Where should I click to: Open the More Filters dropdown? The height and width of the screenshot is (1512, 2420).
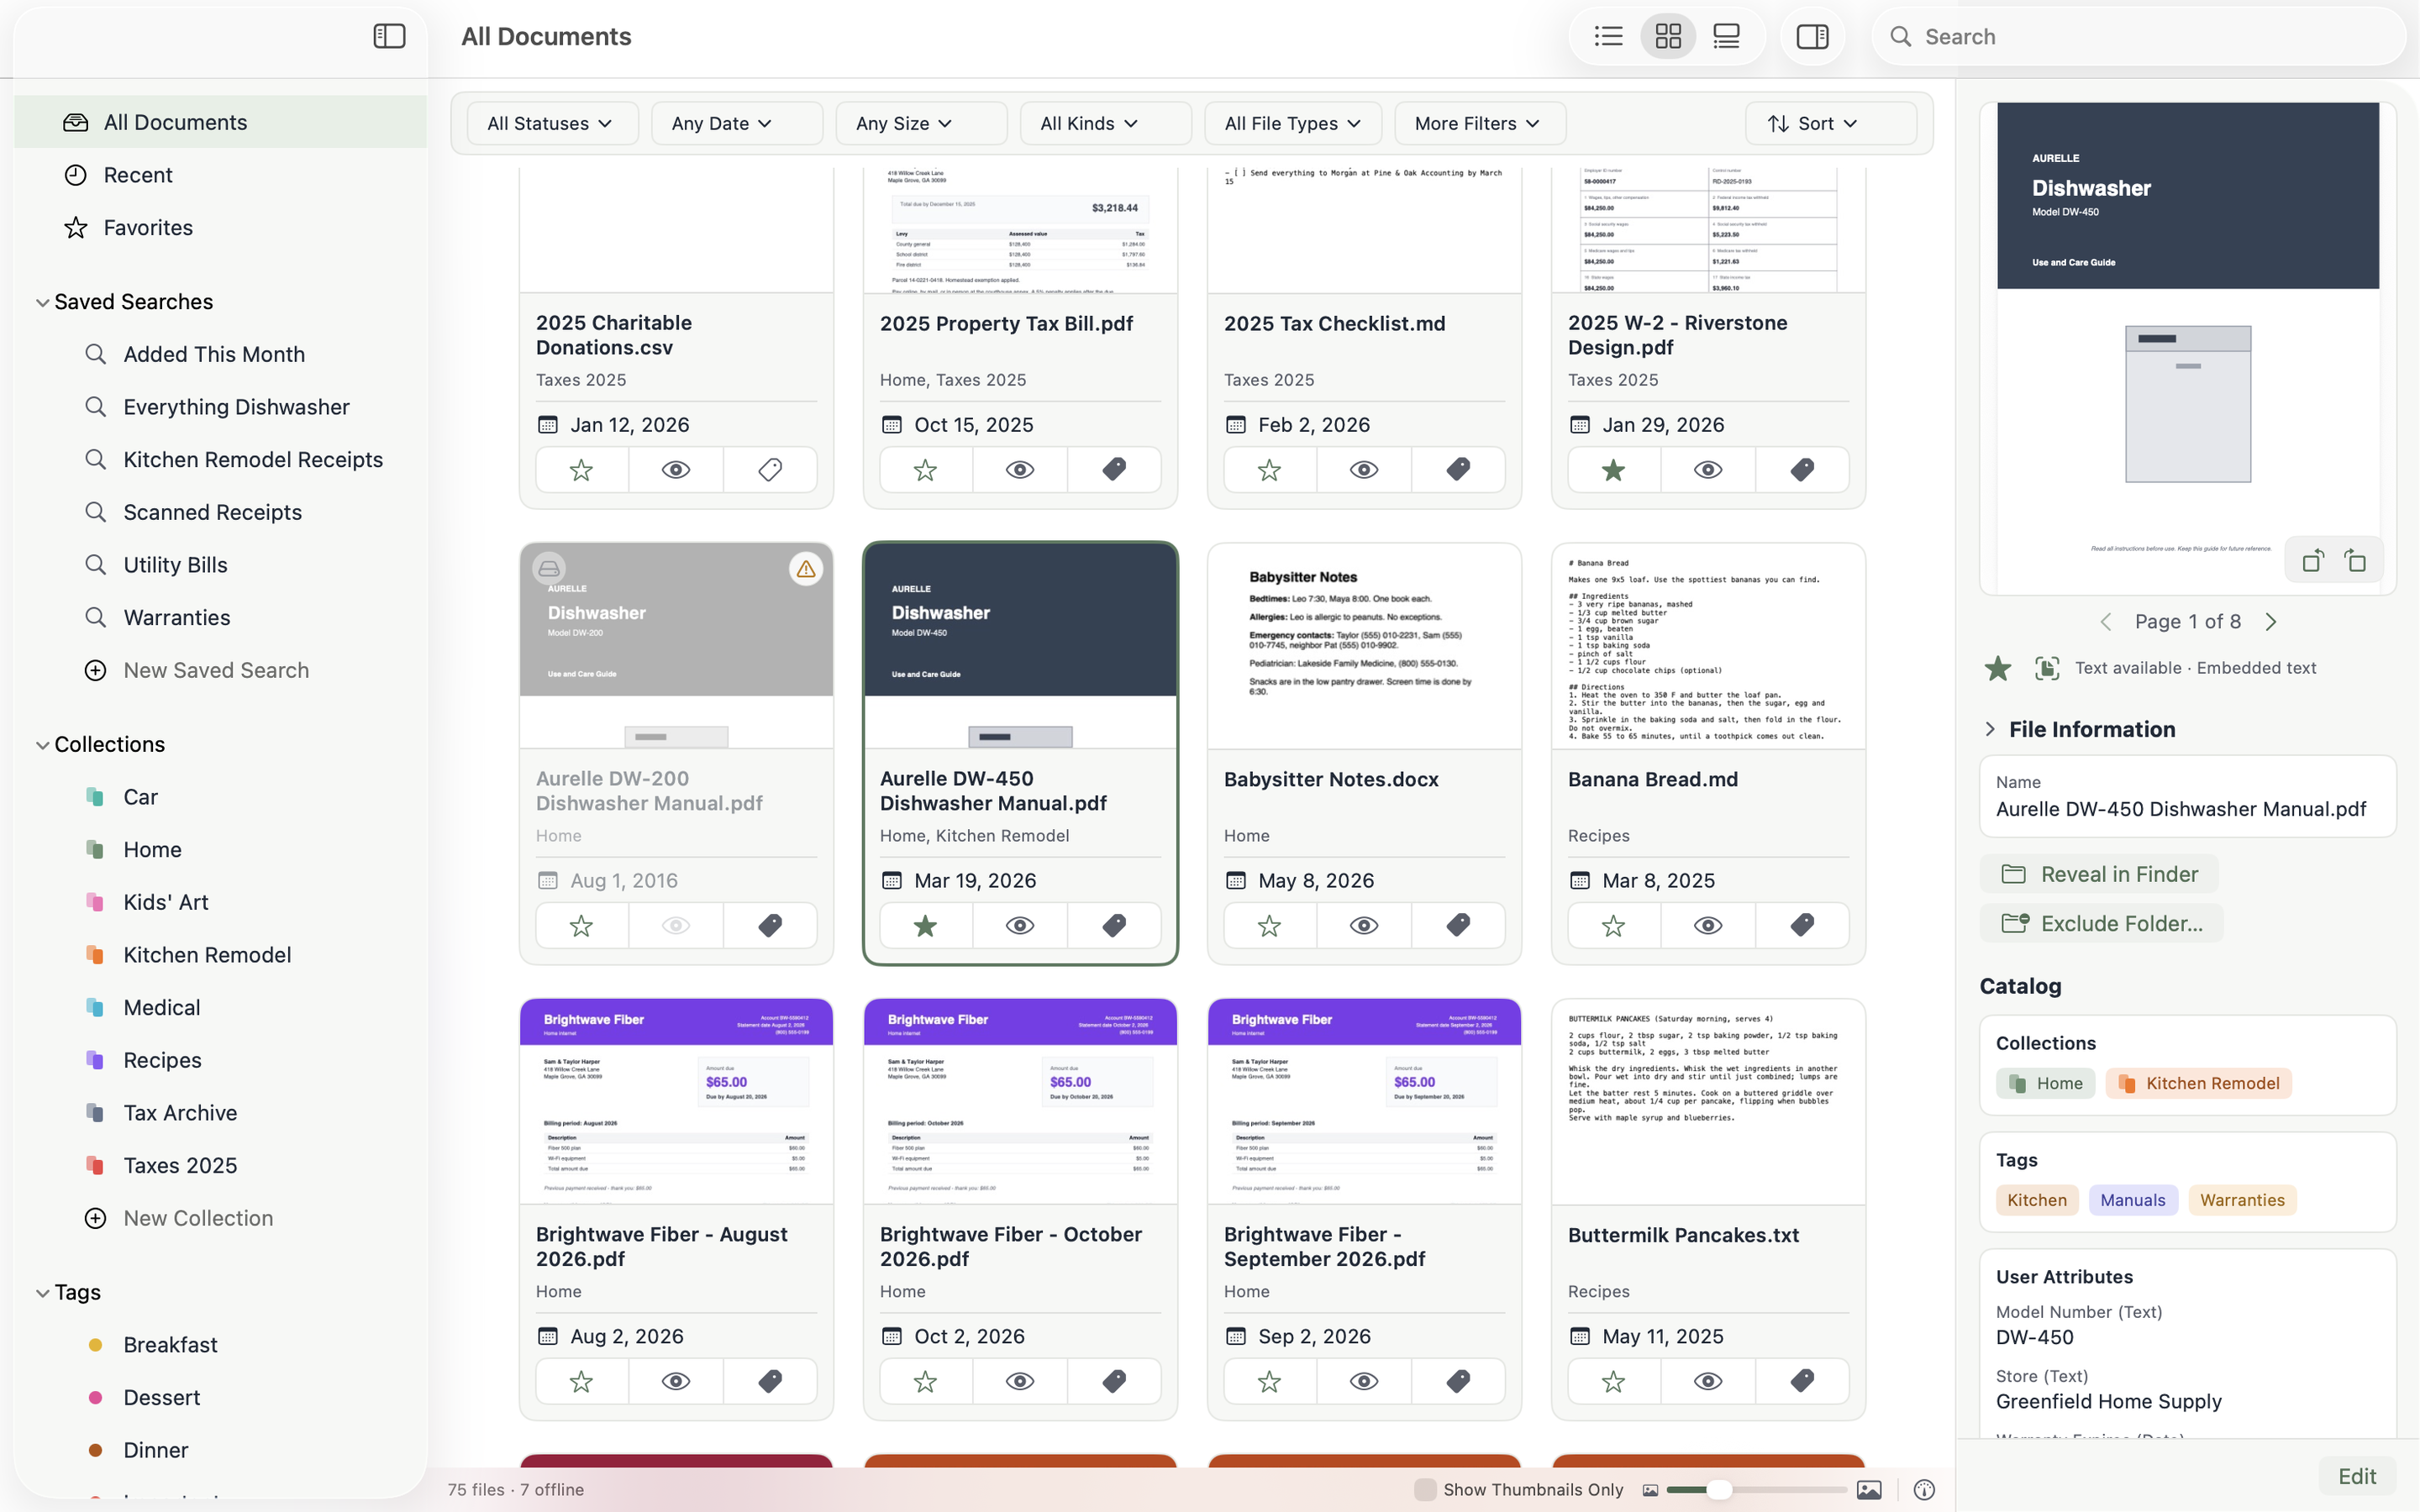[1480, 123]
